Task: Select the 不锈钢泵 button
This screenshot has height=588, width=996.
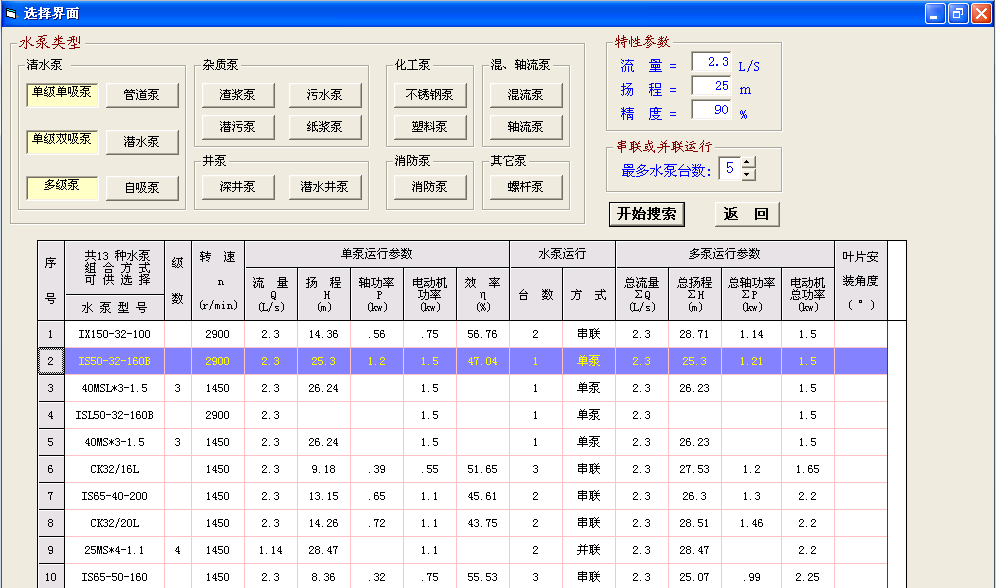Action: pos(430,95)
